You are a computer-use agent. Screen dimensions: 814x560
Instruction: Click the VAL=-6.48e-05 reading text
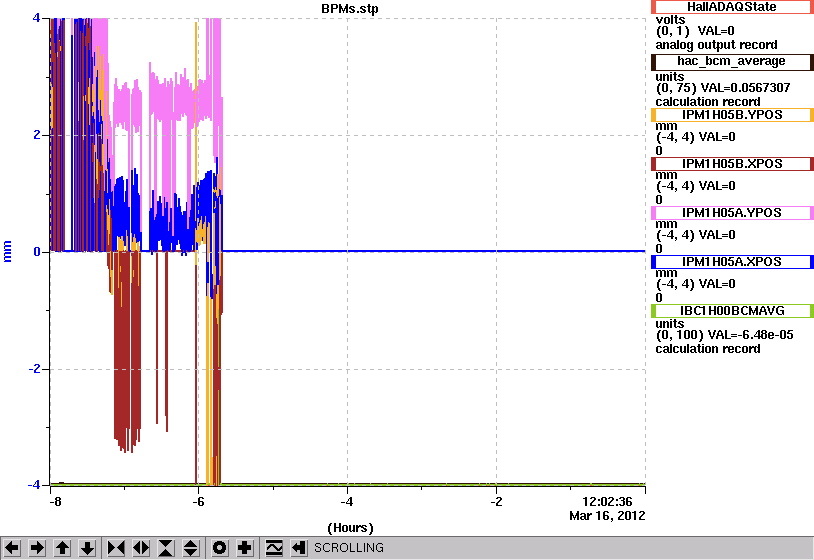point(750,335)
